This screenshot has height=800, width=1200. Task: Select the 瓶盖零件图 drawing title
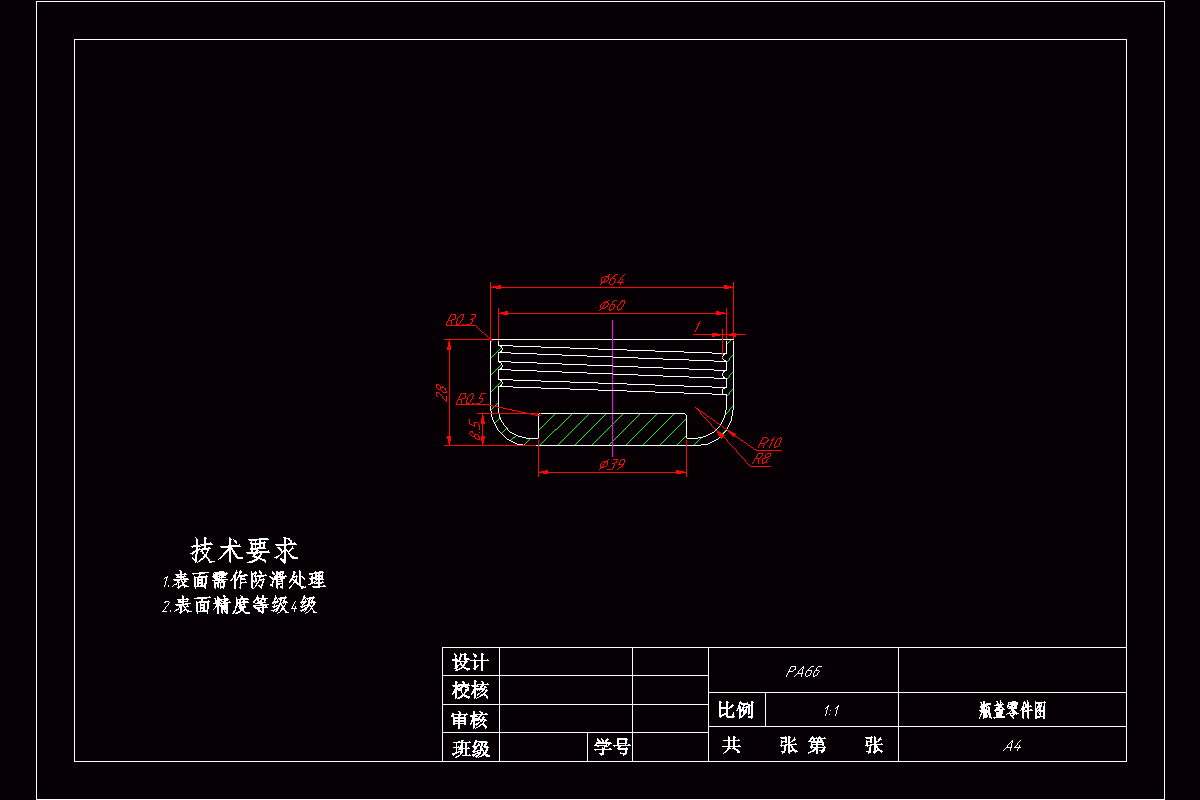pos(1013,709)
